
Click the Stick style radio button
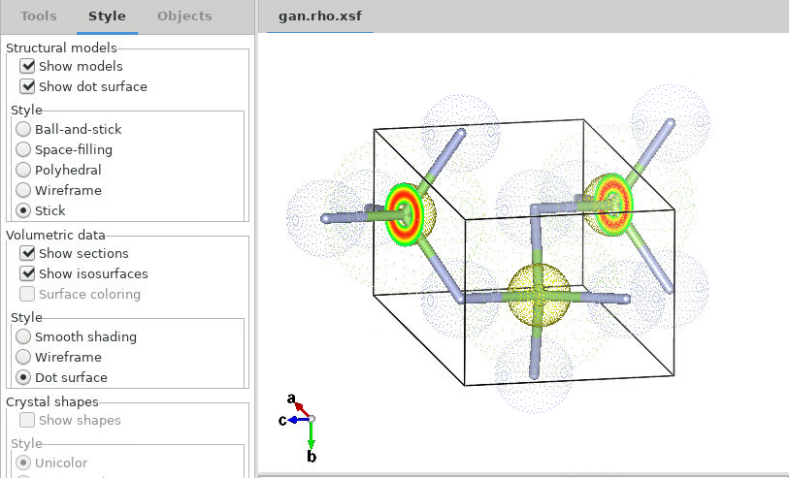tap(23, 211)
